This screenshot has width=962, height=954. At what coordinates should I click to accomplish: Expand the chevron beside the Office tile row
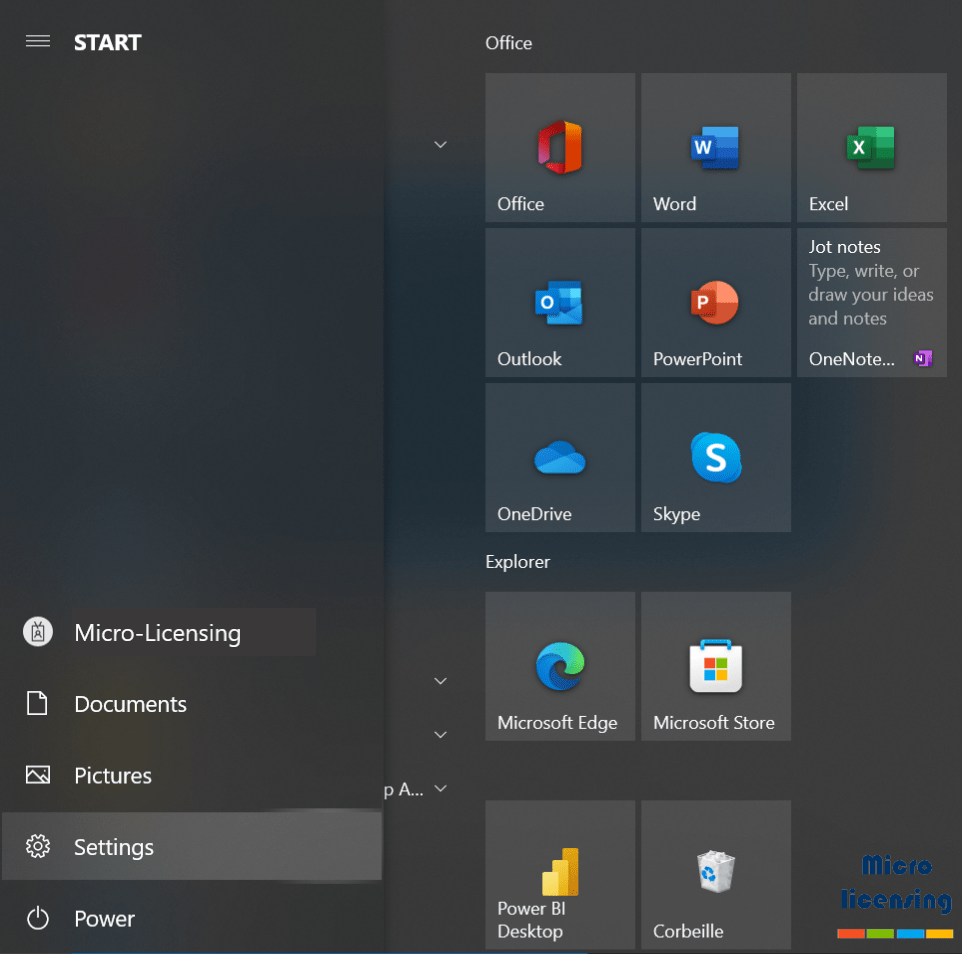click(440, 145)
